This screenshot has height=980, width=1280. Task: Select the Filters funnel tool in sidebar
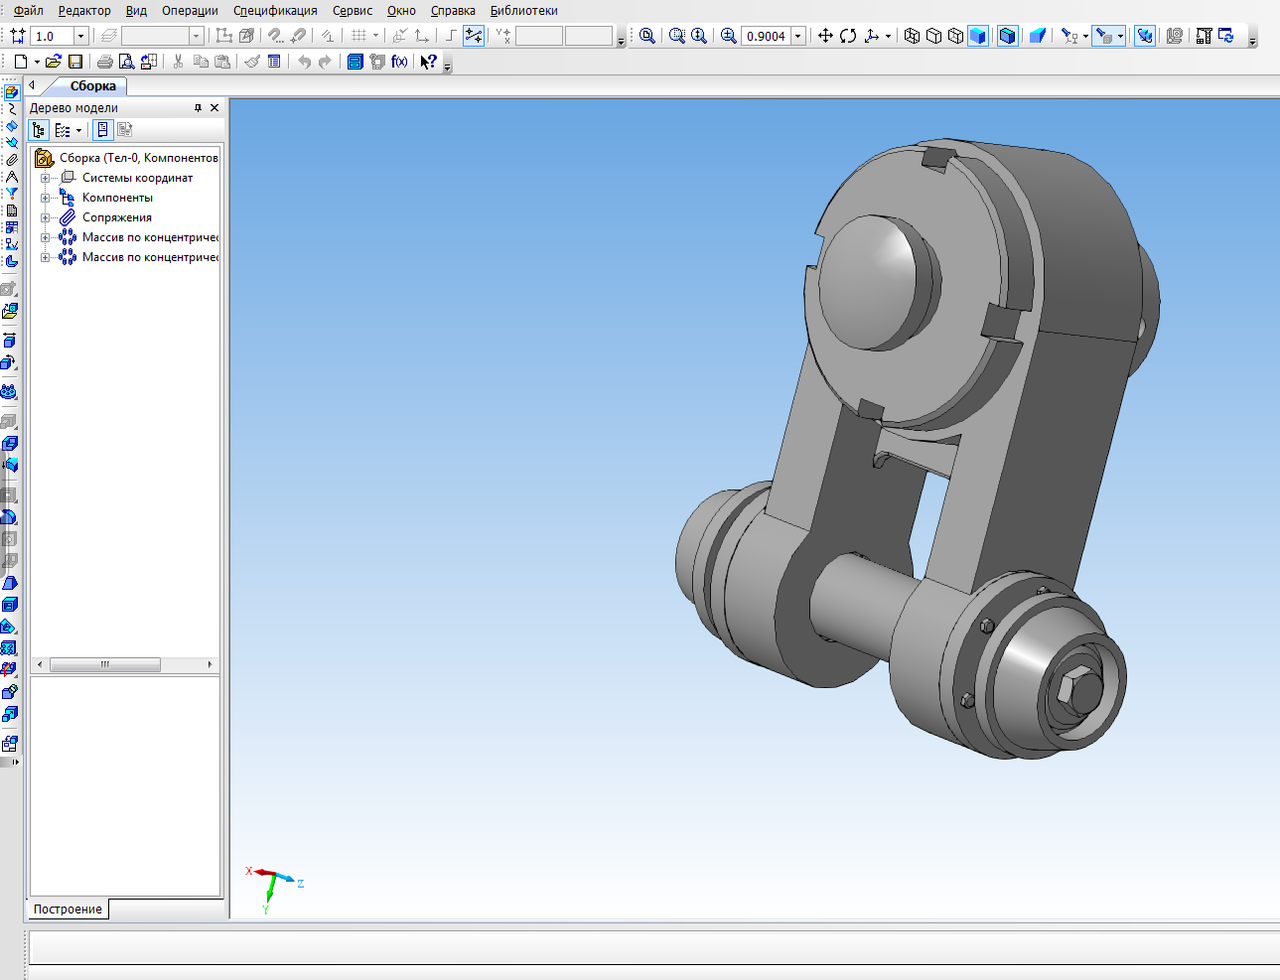pyautogui.click(x=11, y=193)
